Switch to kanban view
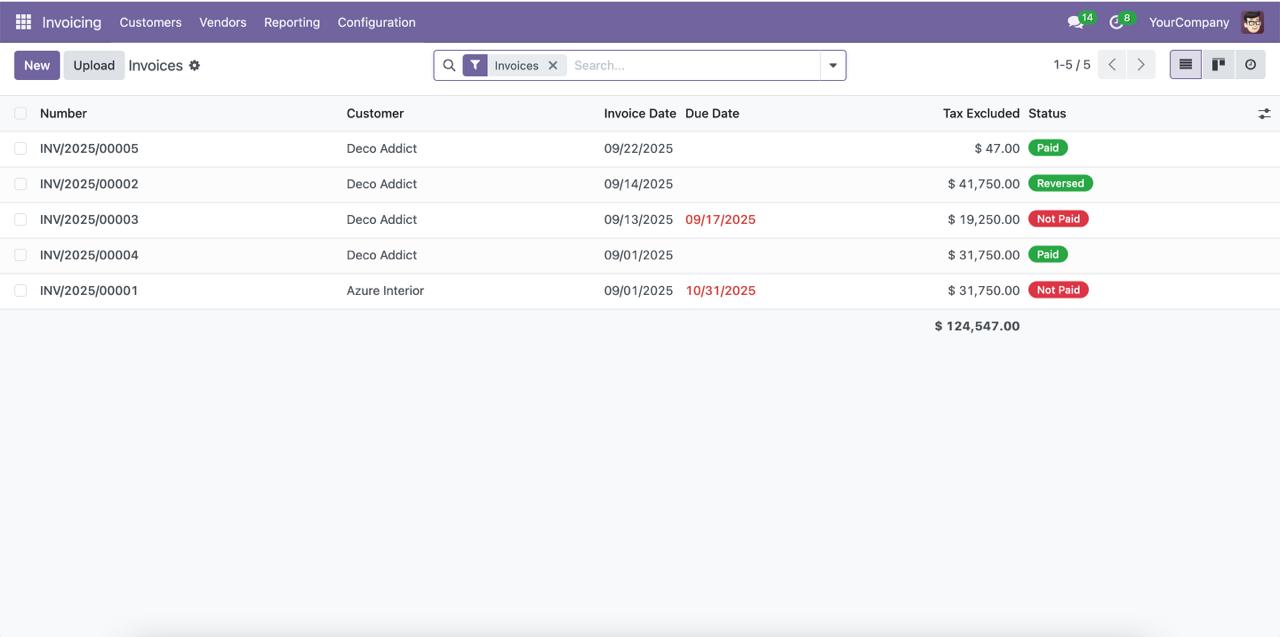 pyautogui.click(x=1218, y=65)
